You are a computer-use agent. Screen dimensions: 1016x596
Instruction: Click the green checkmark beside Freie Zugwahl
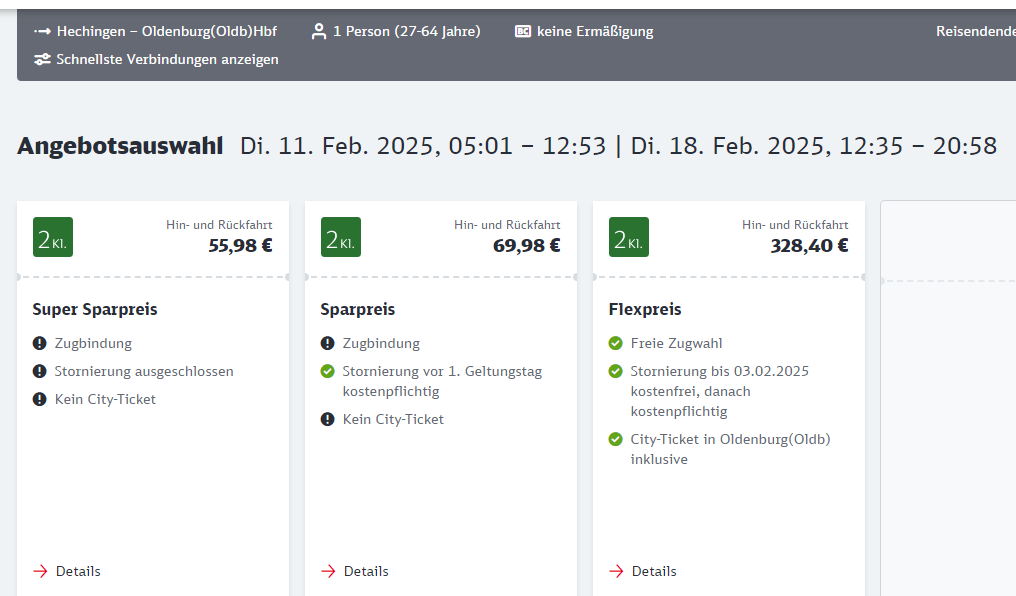[x=616, y=344]
